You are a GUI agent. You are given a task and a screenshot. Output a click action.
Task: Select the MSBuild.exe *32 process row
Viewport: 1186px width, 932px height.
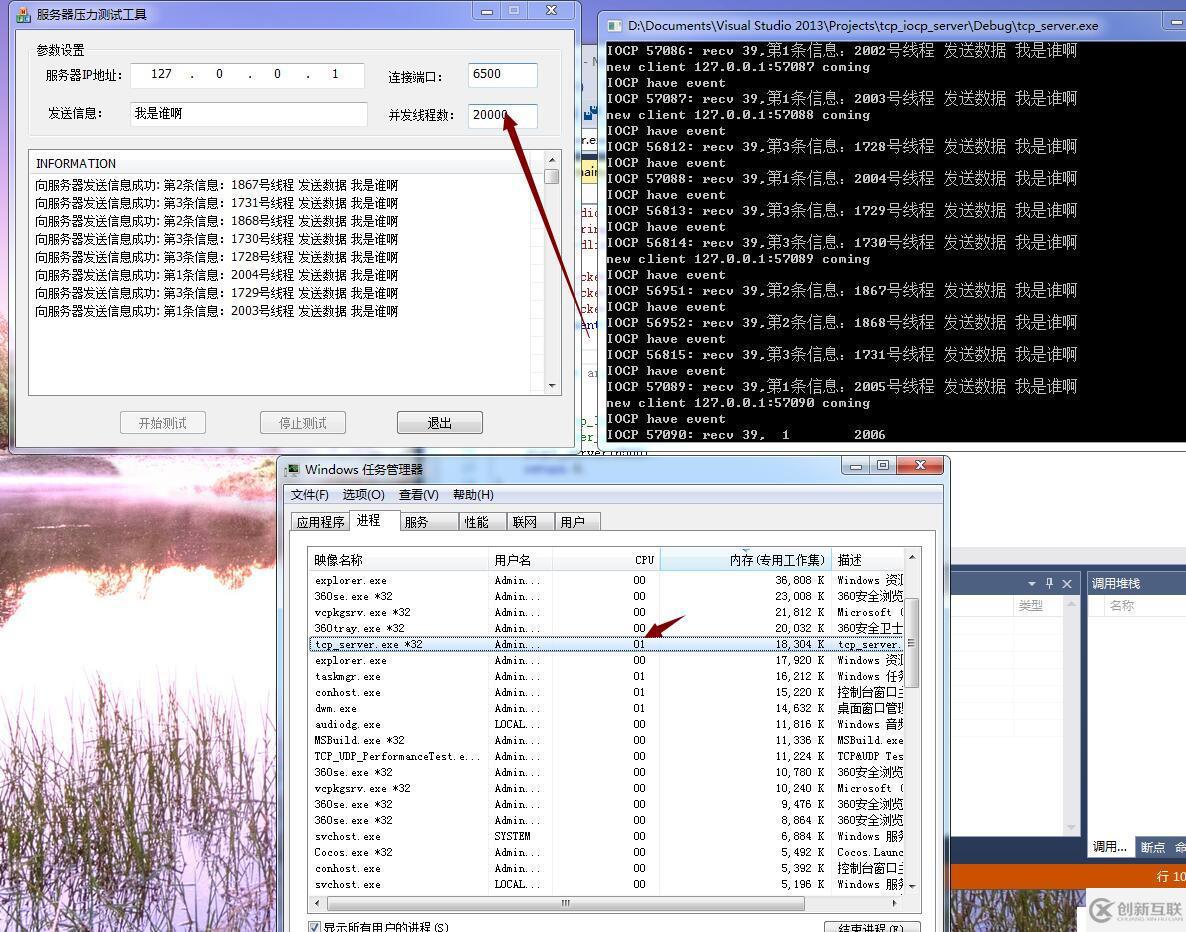point(607,741)
